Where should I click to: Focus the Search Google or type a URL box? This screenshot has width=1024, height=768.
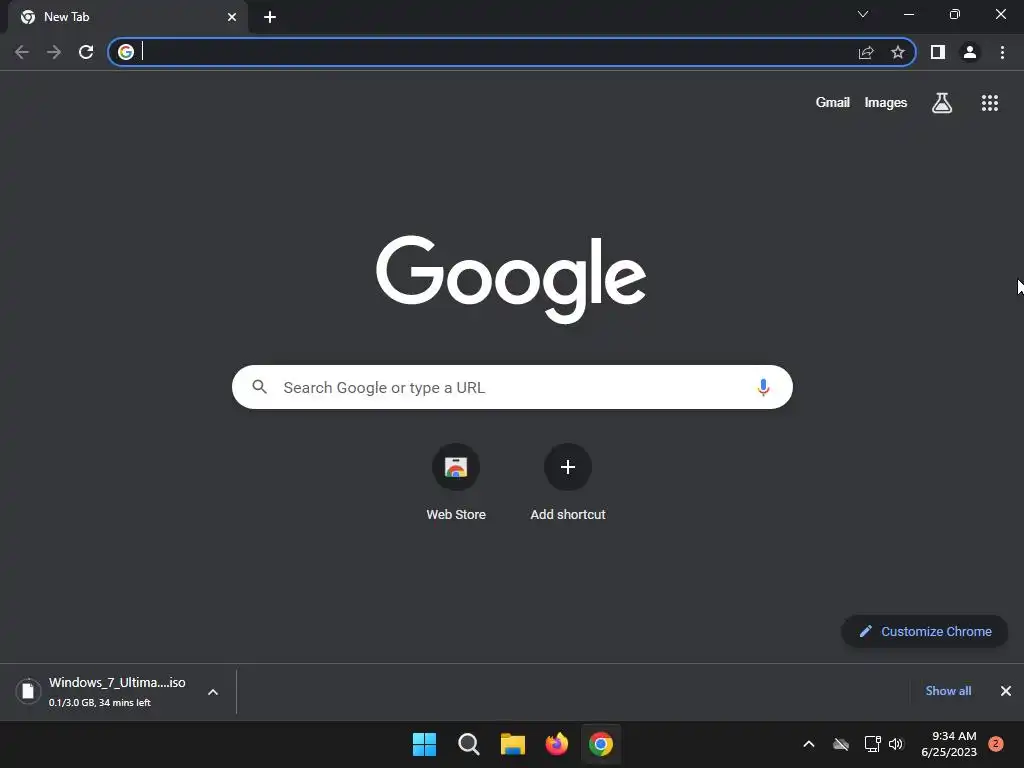(512, 387)
